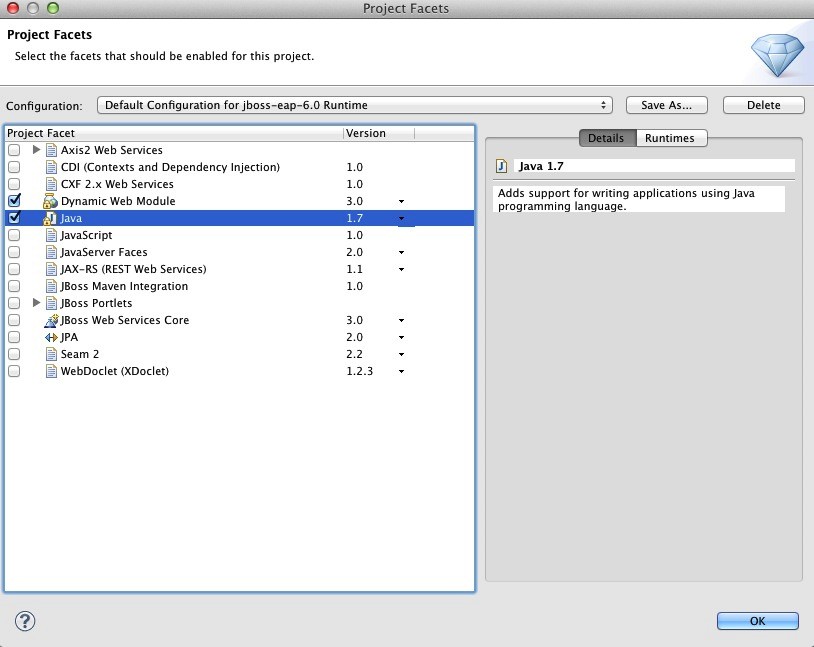Viewport: 814px width, 647px height.
Task: Click the JavaScript facet document icon
Action: pyautogui.click(x=51, y=235)
